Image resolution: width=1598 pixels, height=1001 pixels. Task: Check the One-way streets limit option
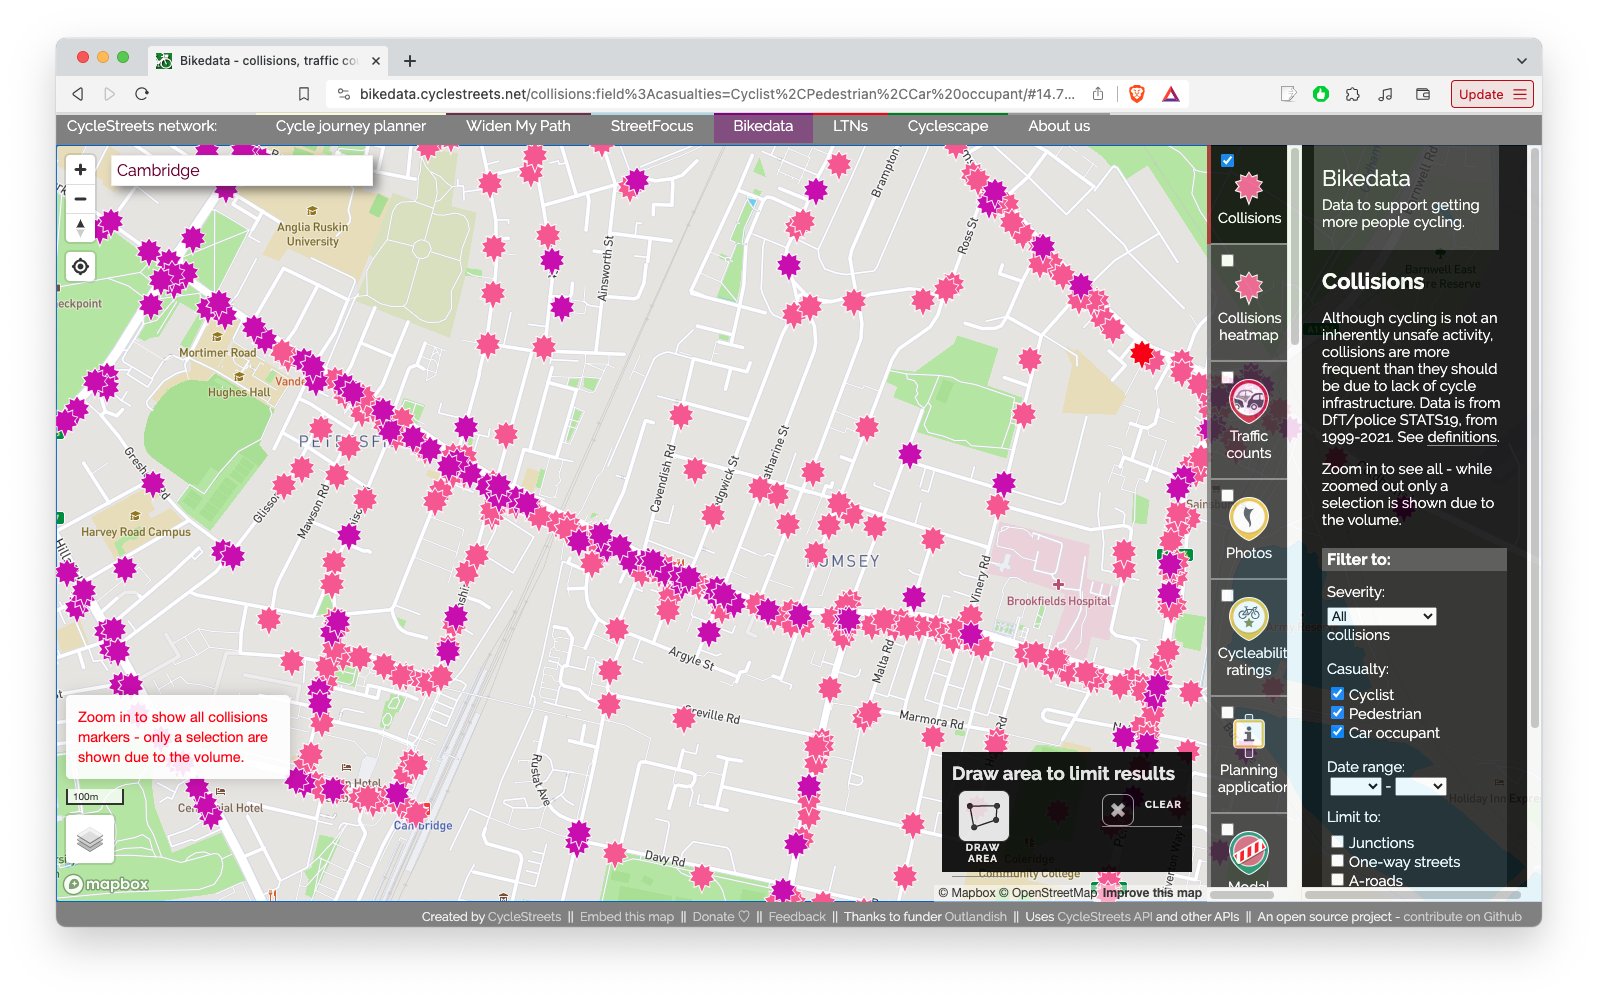tap(1337, 860)
